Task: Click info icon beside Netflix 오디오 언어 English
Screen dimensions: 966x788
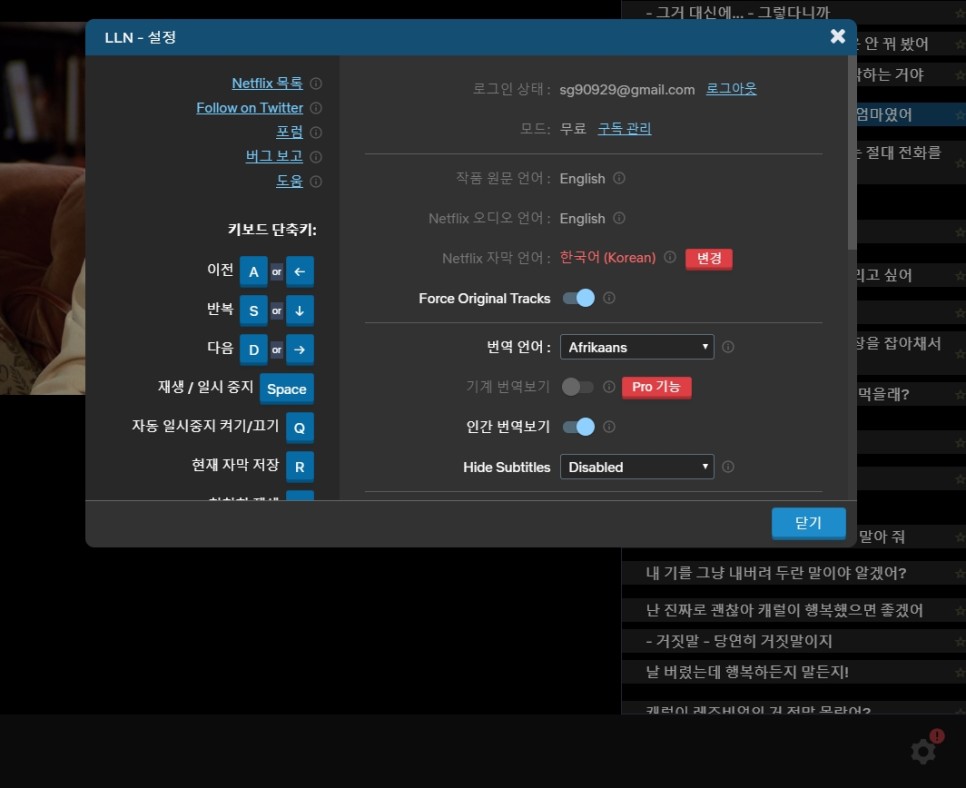Action: (619, 218)
